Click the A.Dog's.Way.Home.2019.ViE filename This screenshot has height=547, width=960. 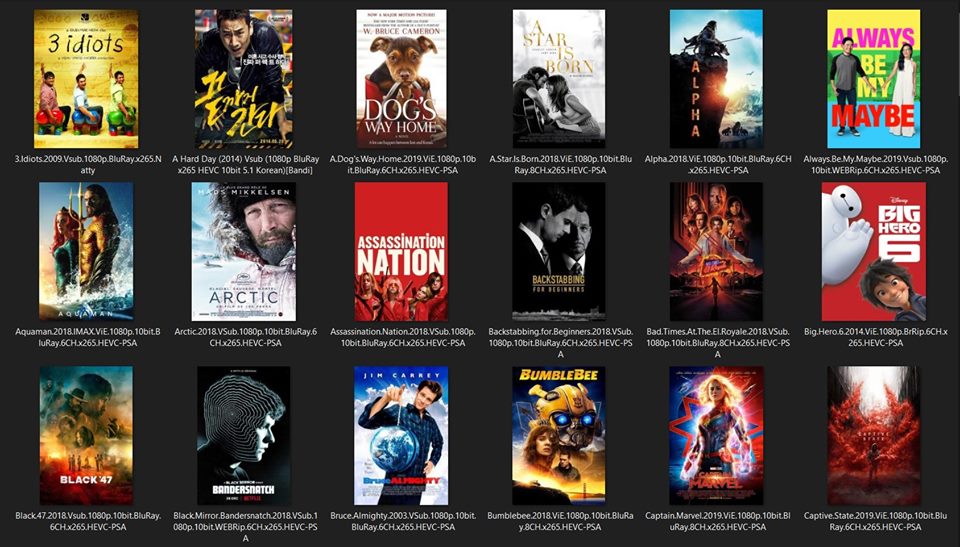402,164
